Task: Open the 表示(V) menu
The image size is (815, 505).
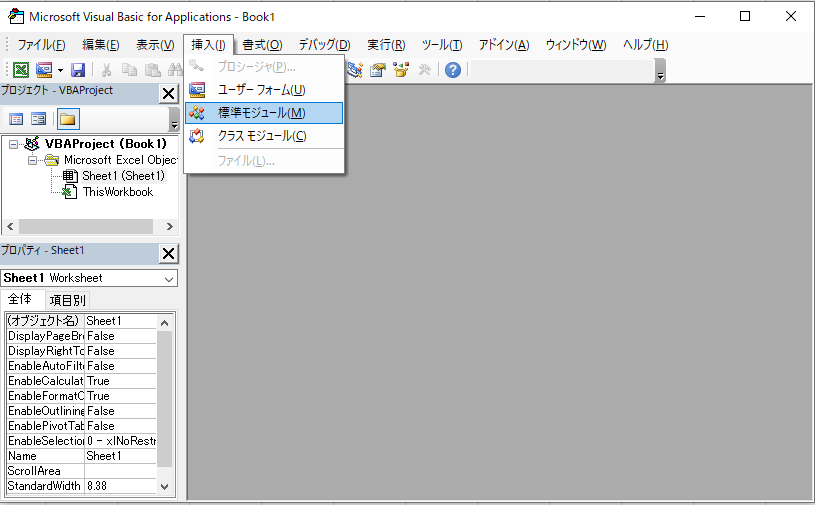Action: pos(155,45)
